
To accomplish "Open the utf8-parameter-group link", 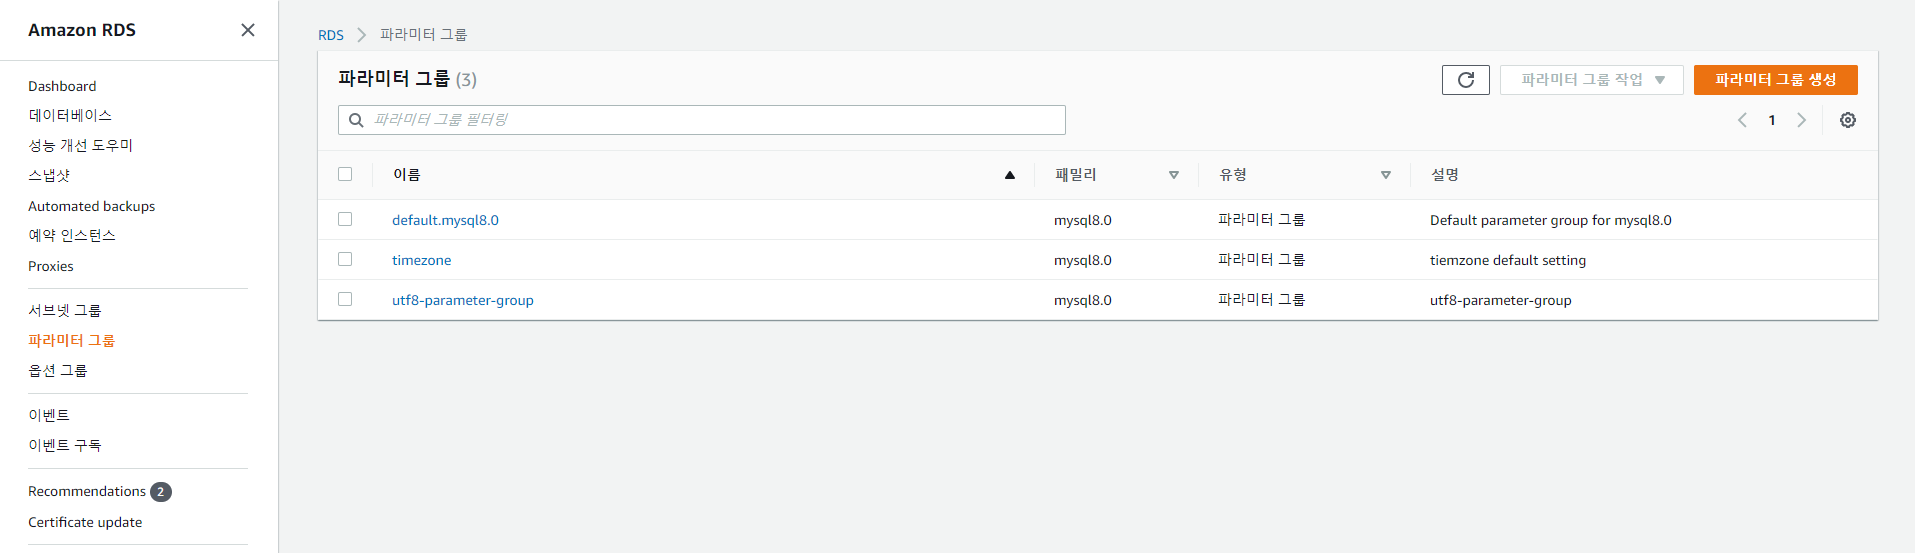I will (463, 300).
